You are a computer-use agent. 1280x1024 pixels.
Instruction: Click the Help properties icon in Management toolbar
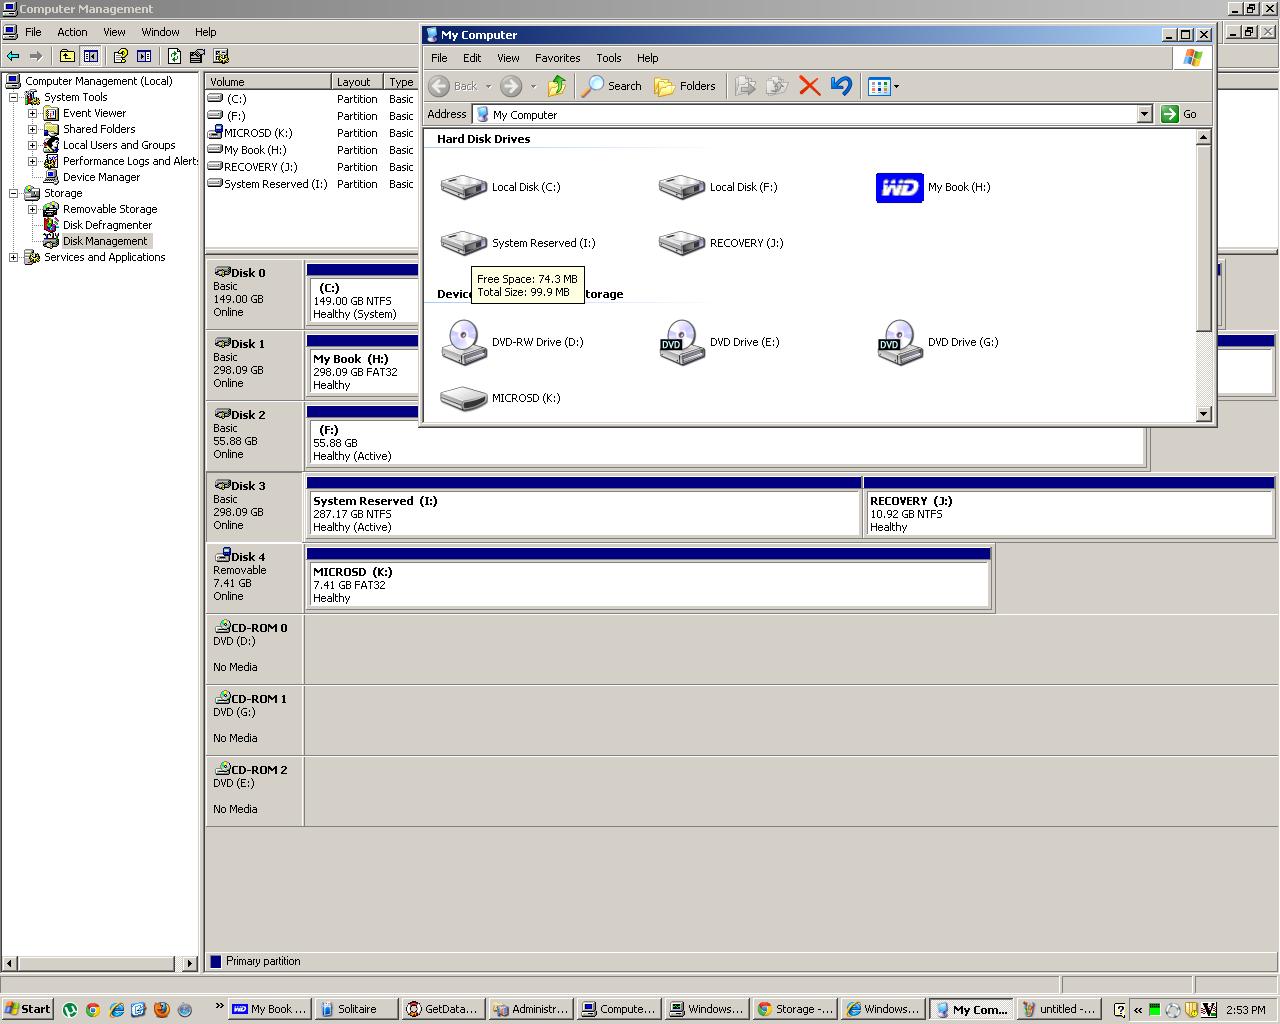(x=120, y=56)
